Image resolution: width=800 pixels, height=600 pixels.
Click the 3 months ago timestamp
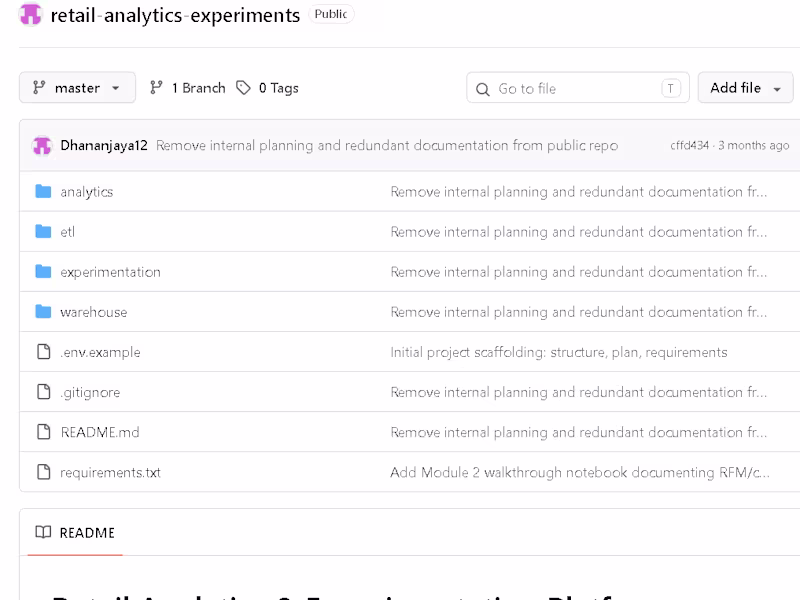pyautogui.click(x=754, y=145)
